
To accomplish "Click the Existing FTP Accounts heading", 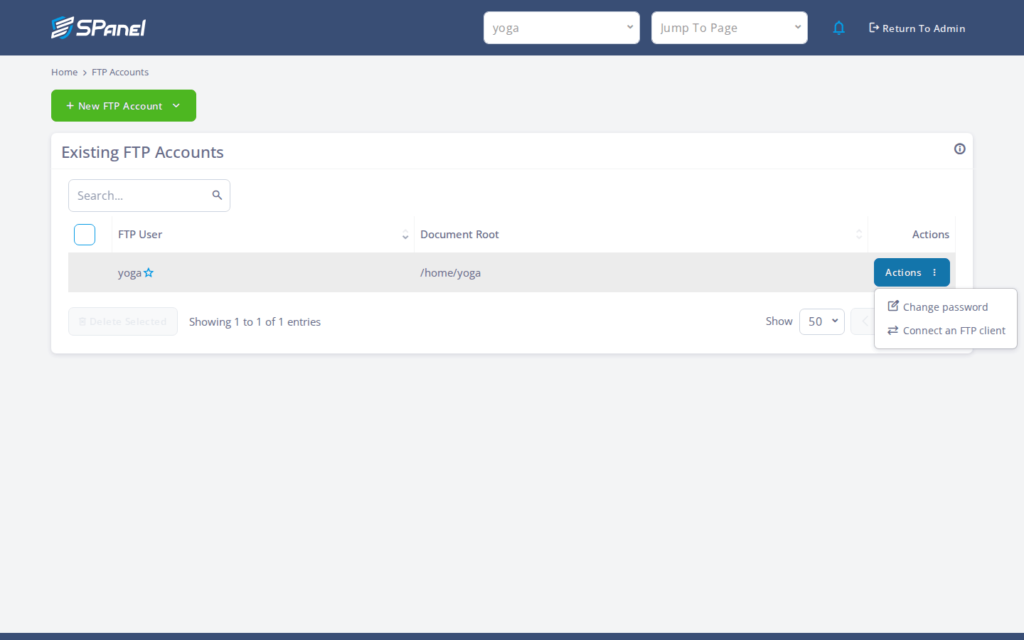I will click(x=142, y=152).
